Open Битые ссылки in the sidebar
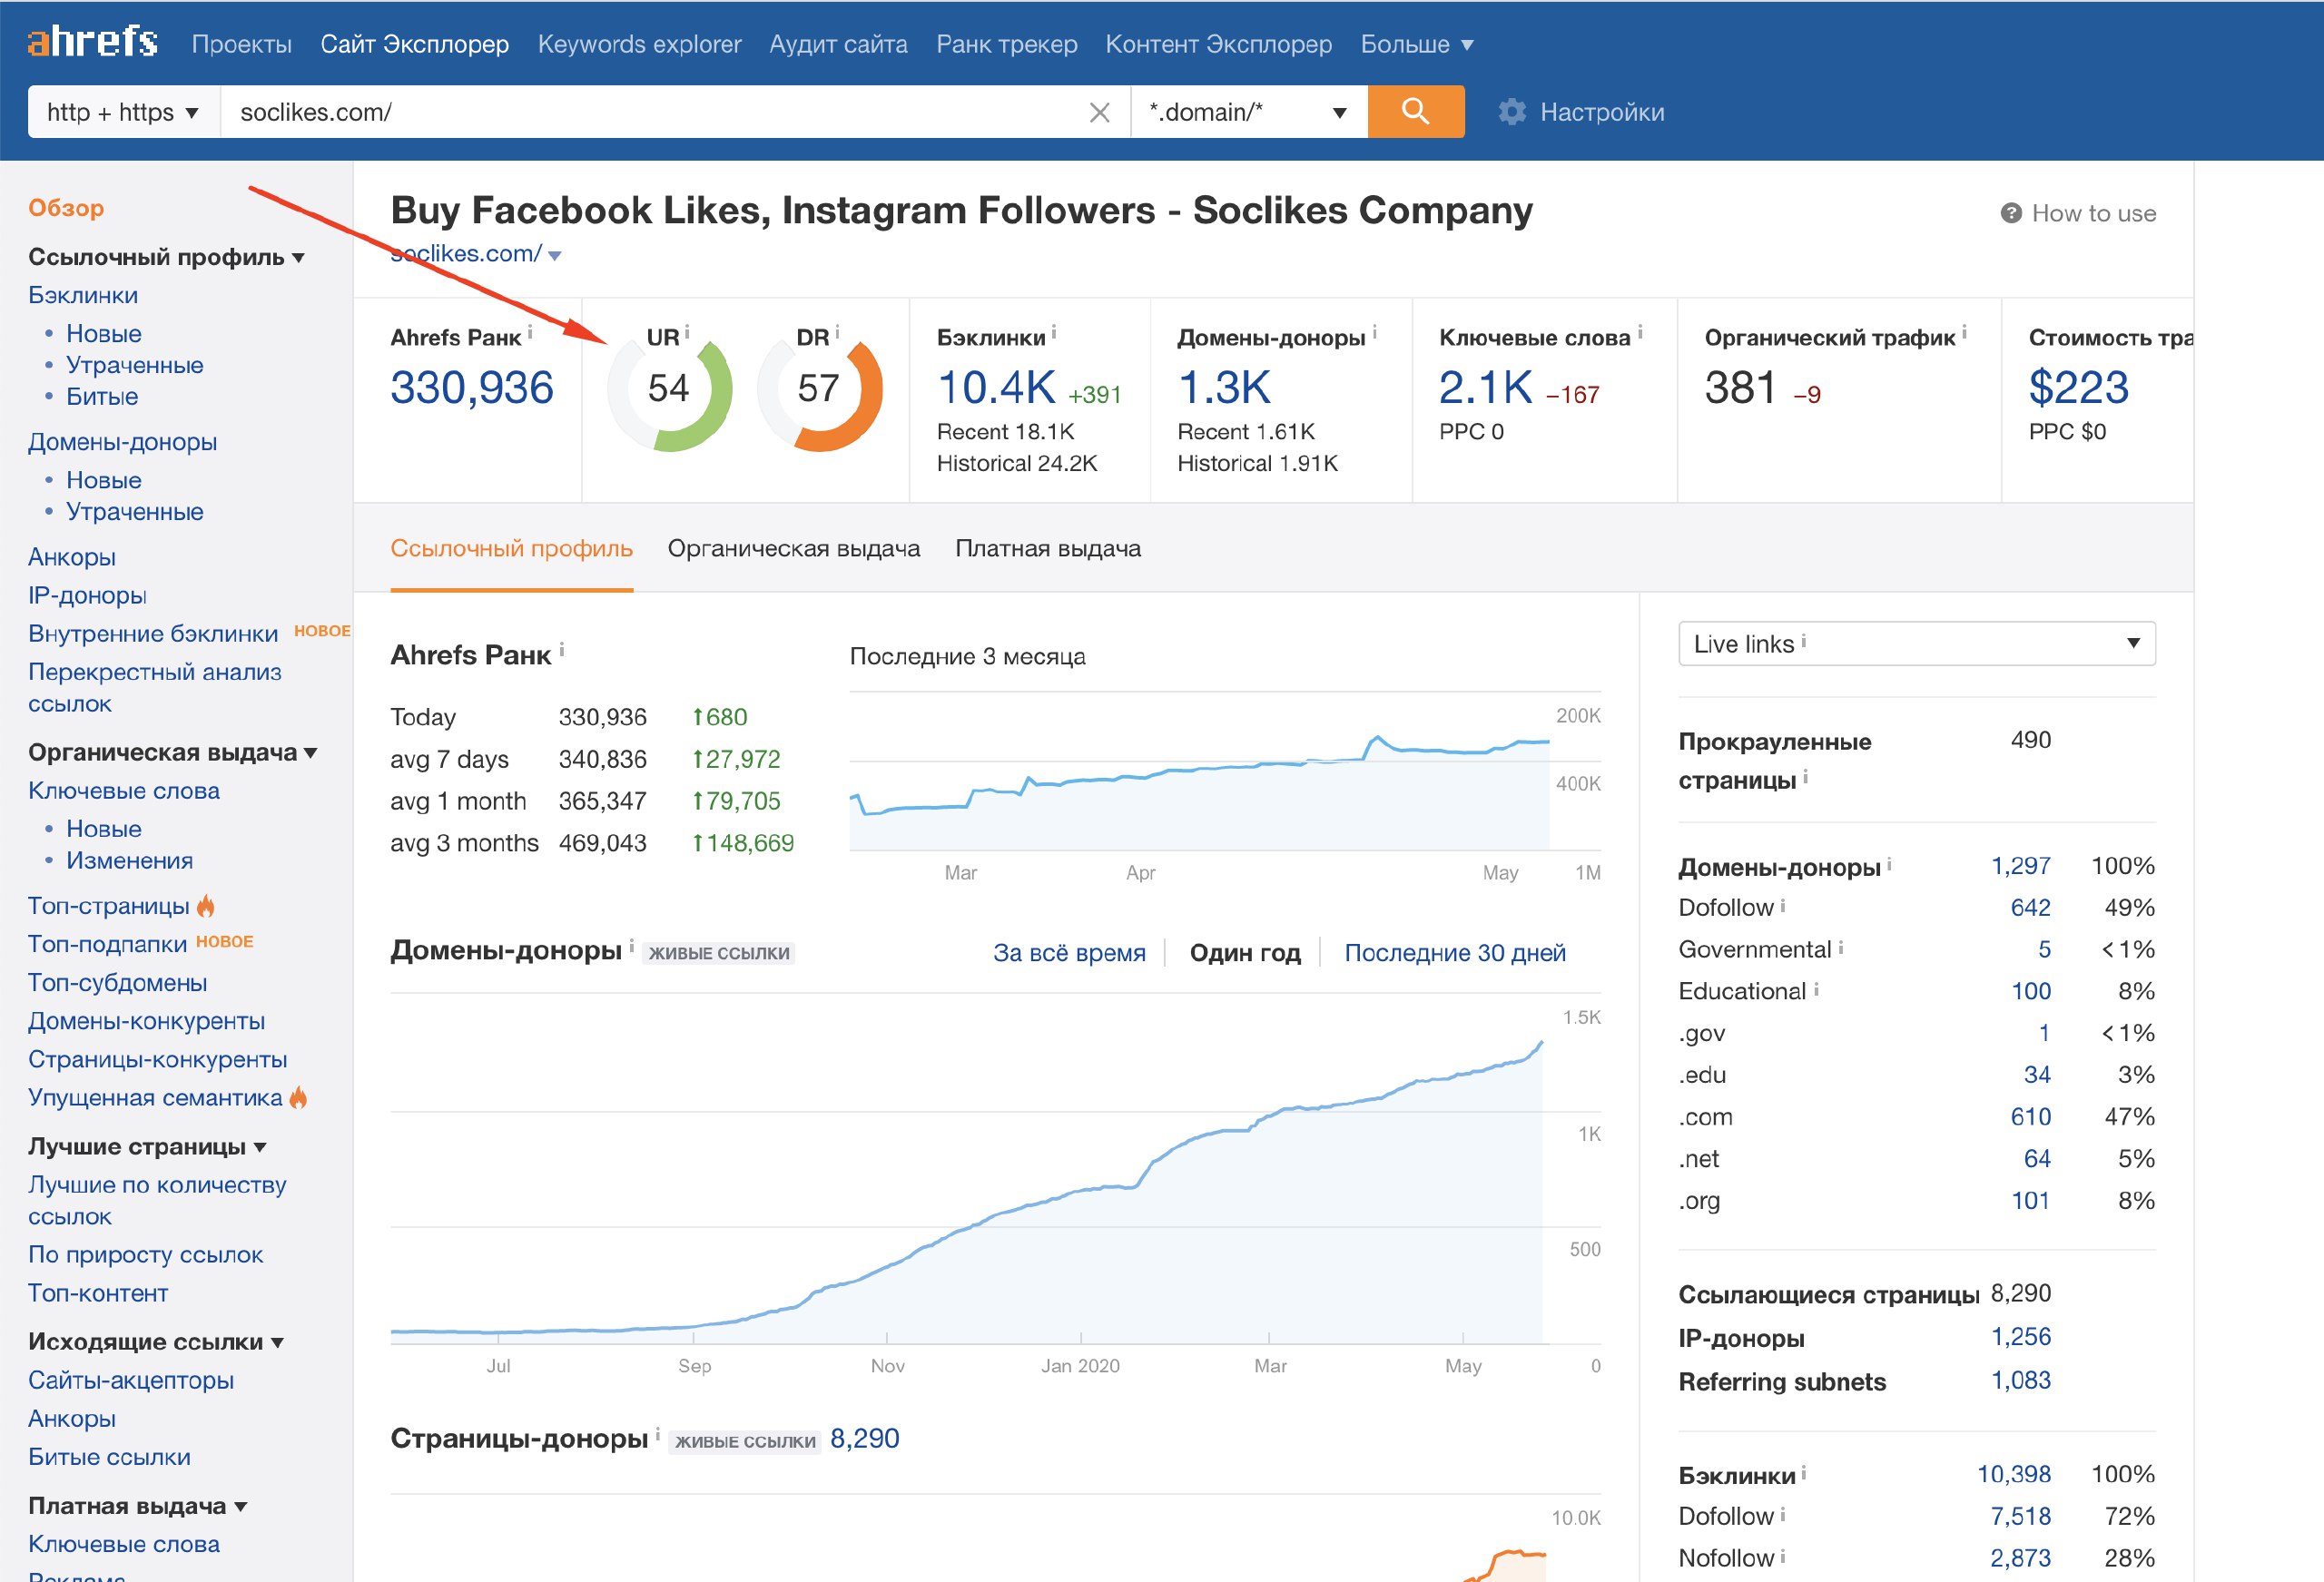This screenshot has width=2324, height=1582. point(109,1457)
